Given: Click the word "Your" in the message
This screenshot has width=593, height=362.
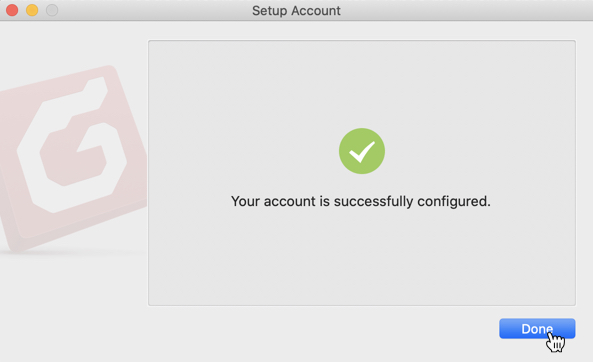Looking at the screenshot, I should pyautogui.click(x=245, y=201).
